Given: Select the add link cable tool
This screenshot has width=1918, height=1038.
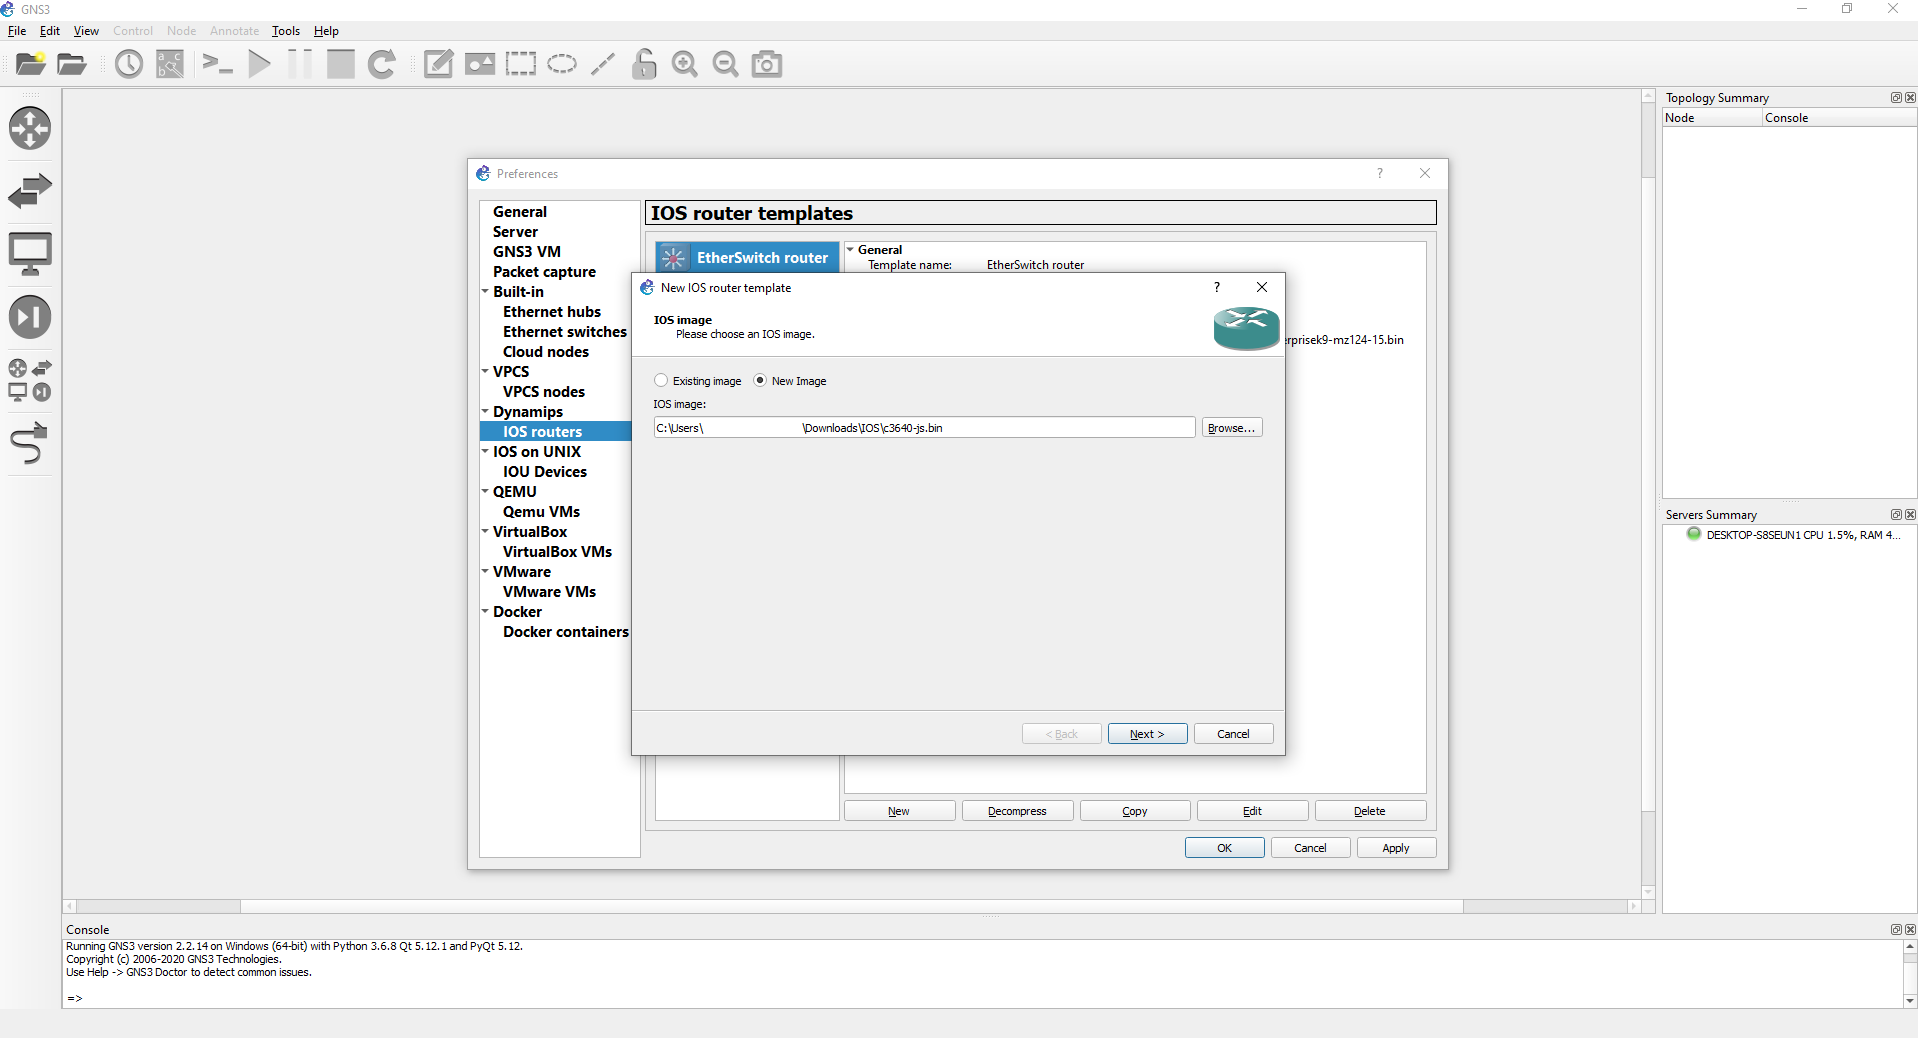Looking at the screenshot, I should pyautogui.click(x=30, y=443).
